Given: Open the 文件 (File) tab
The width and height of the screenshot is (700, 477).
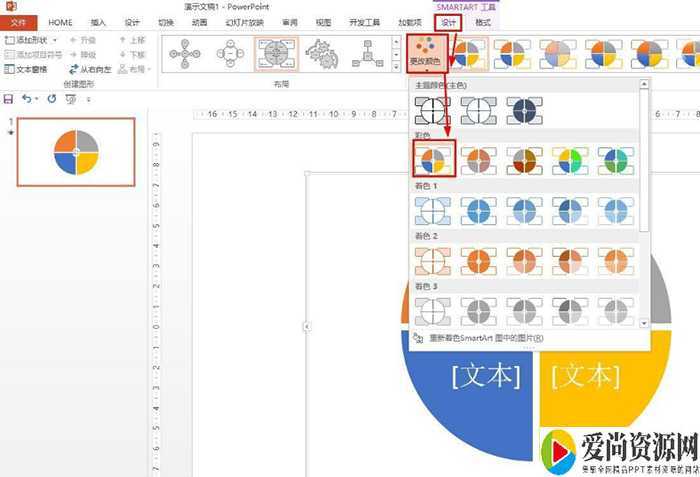Looking at the screenshot, I should coord(18,22).
